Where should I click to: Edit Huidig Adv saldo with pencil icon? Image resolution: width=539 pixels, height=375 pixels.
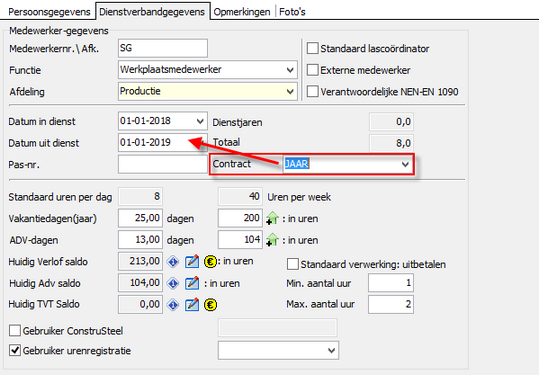192,283
